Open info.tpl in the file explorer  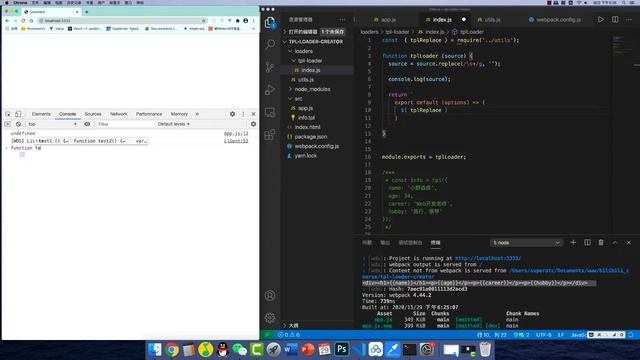coord(306,118)
